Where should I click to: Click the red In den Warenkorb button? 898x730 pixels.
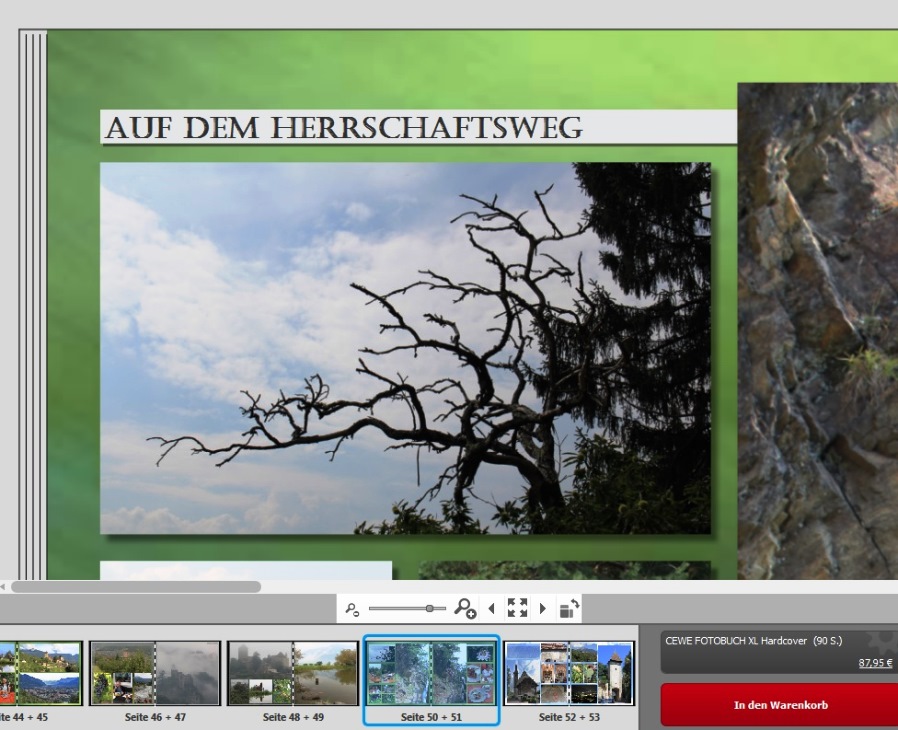780,705
